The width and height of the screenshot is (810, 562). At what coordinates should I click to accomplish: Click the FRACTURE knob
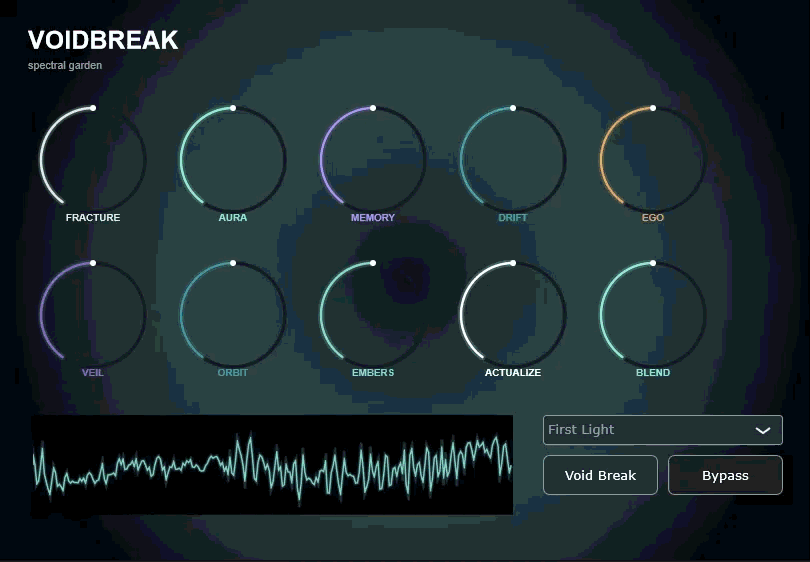93,160
